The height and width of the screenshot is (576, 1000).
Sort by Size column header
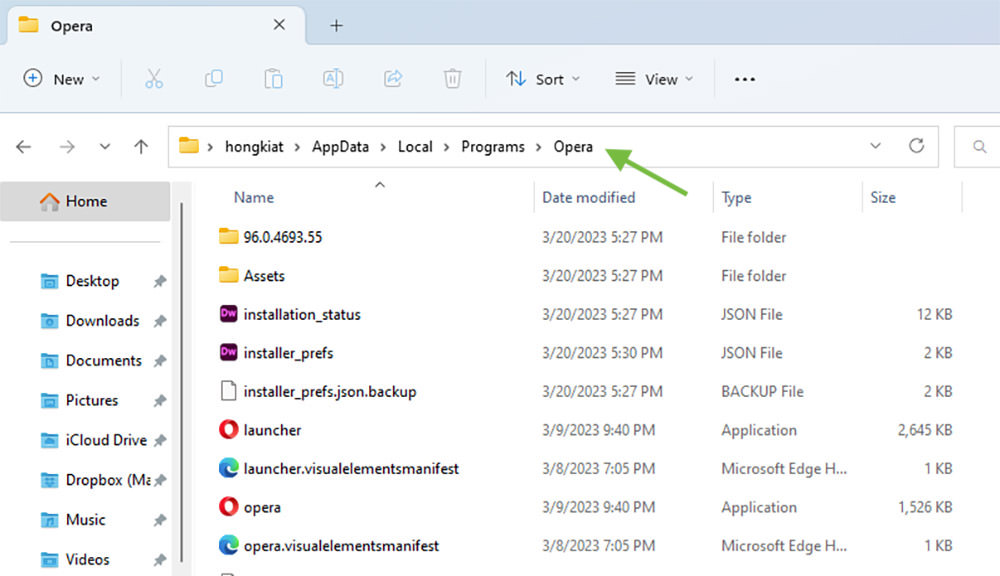[883, 198]
